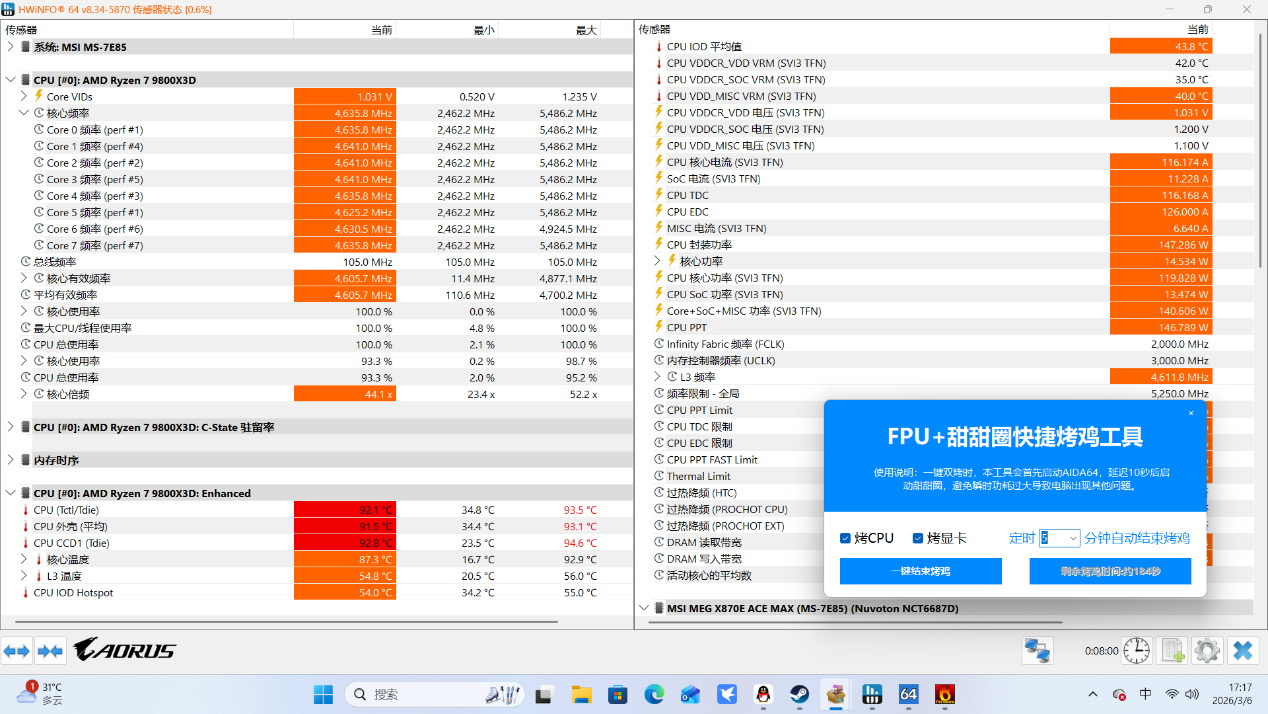Click the collapse-columns inward arrows icon
The height and width of the screenshot is (714, 1268).
point(50,651)
